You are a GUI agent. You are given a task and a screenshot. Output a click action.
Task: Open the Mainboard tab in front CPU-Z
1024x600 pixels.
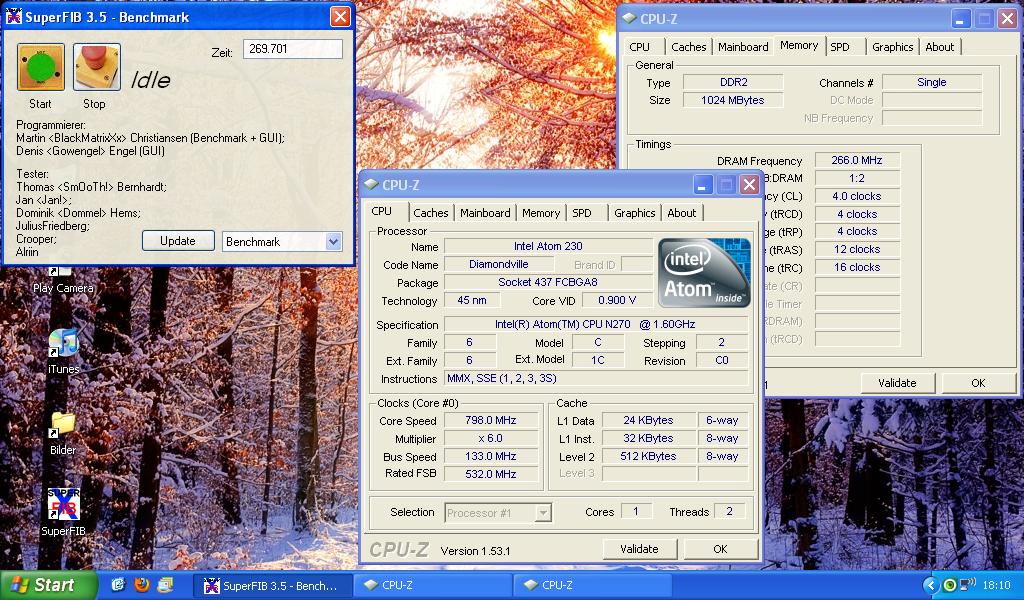tap(485, 213)
